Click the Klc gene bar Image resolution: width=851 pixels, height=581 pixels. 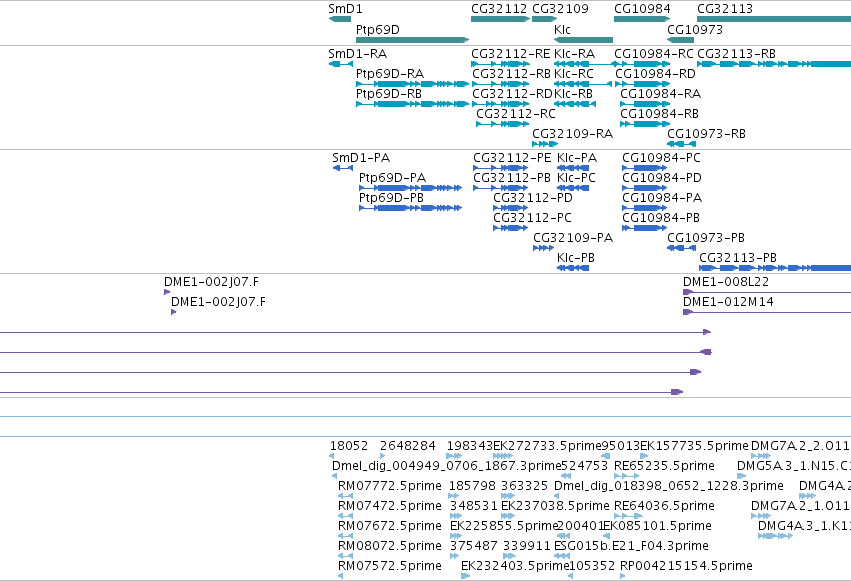pos(583,40)
